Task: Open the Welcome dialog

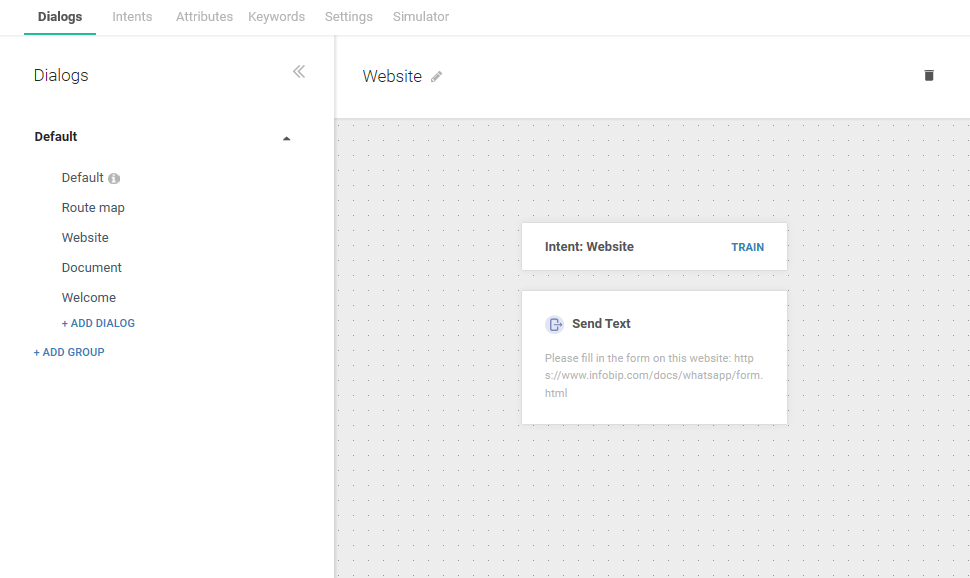Action: point(88,298)
